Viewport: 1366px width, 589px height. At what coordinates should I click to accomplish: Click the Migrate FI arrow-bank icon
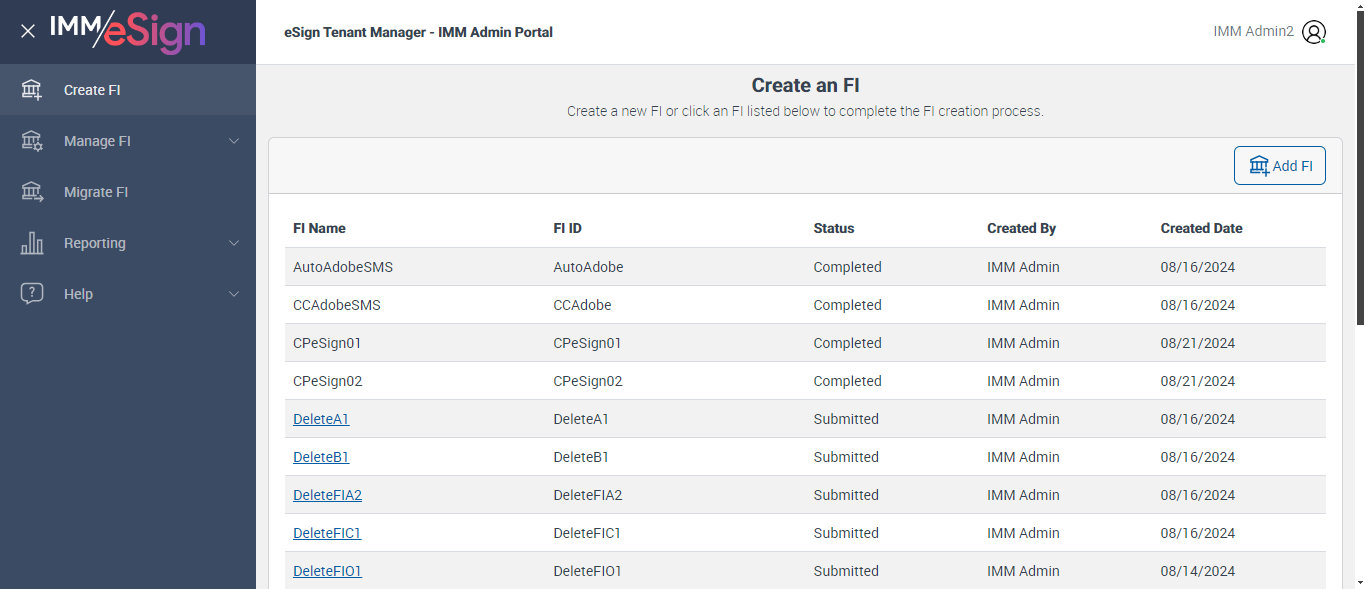coord(32,192)
